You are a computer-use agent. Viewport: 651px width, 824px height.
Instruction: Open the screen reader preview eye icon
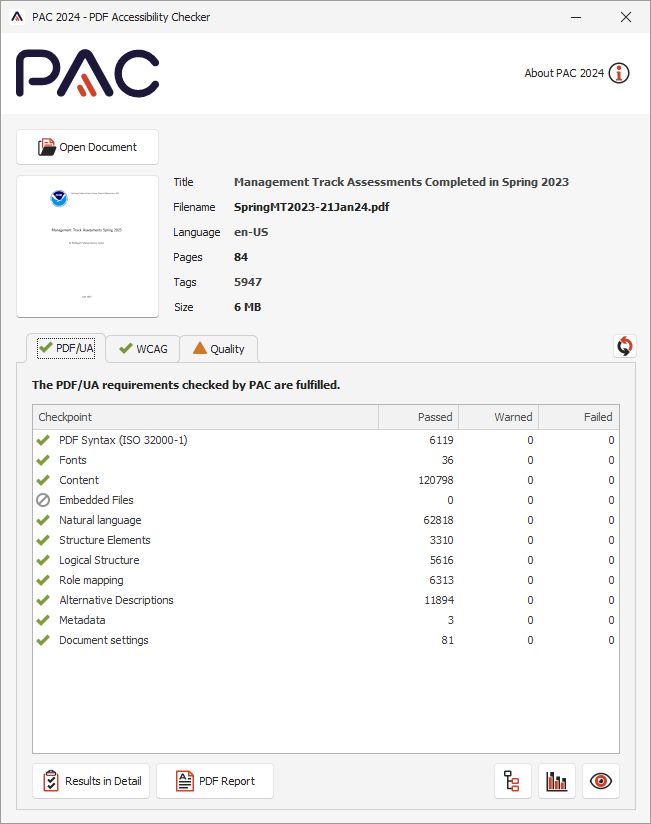tap(600, 781)
